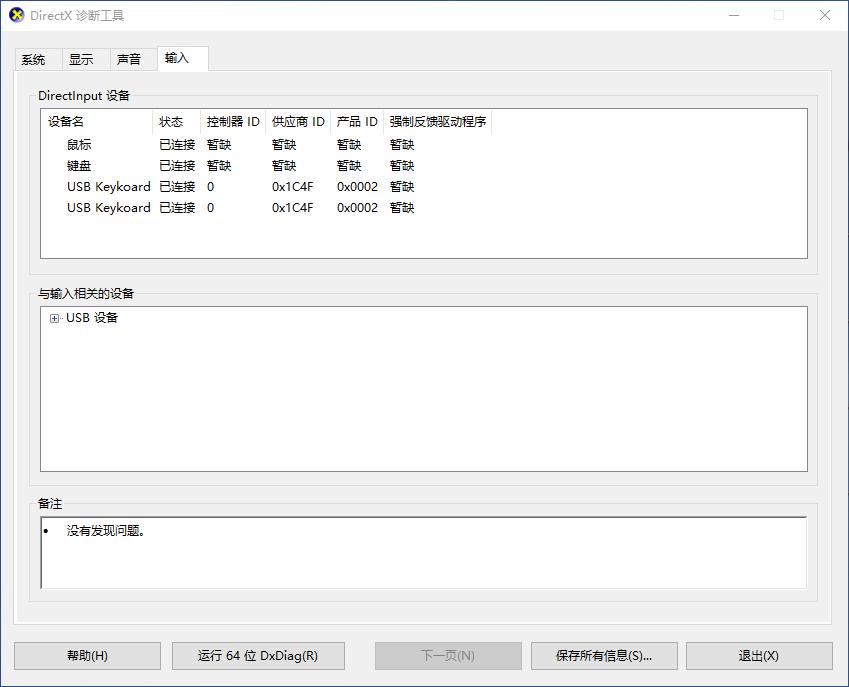Click the 强制反馈驱动程序 column header
This screenshot has height=687, width=849.
pyautogui.click(x=437, y=122)
